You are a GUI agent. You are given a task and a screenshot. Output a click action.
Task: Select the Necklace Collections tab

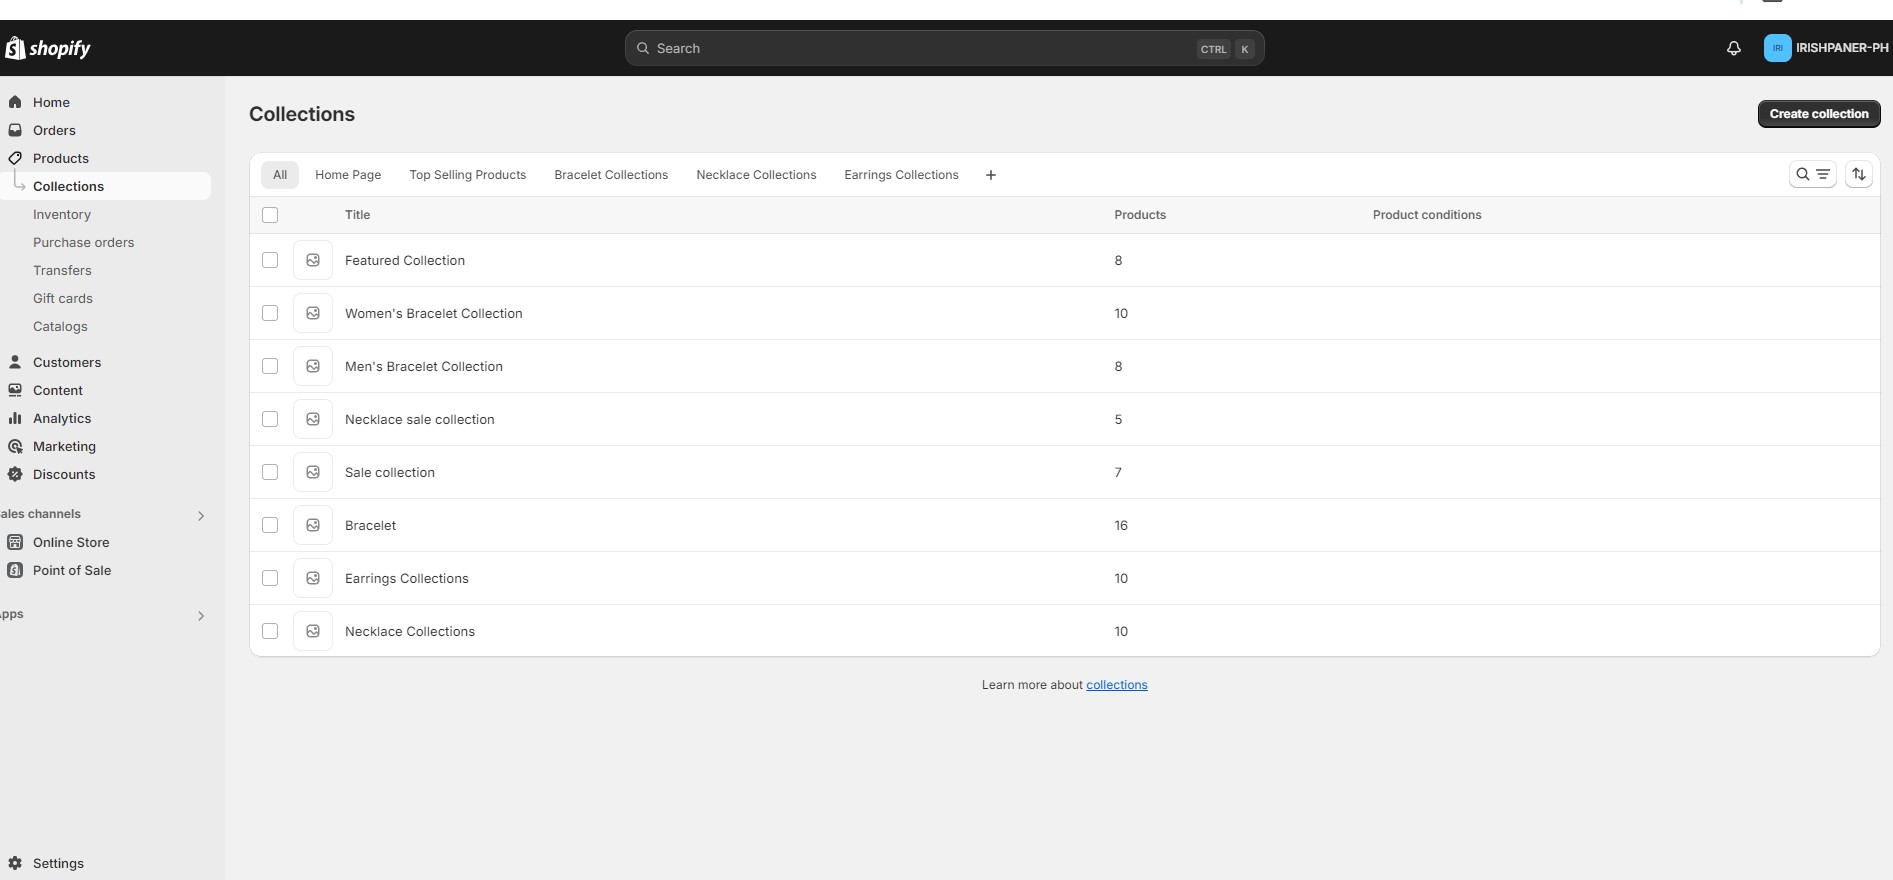756,175
